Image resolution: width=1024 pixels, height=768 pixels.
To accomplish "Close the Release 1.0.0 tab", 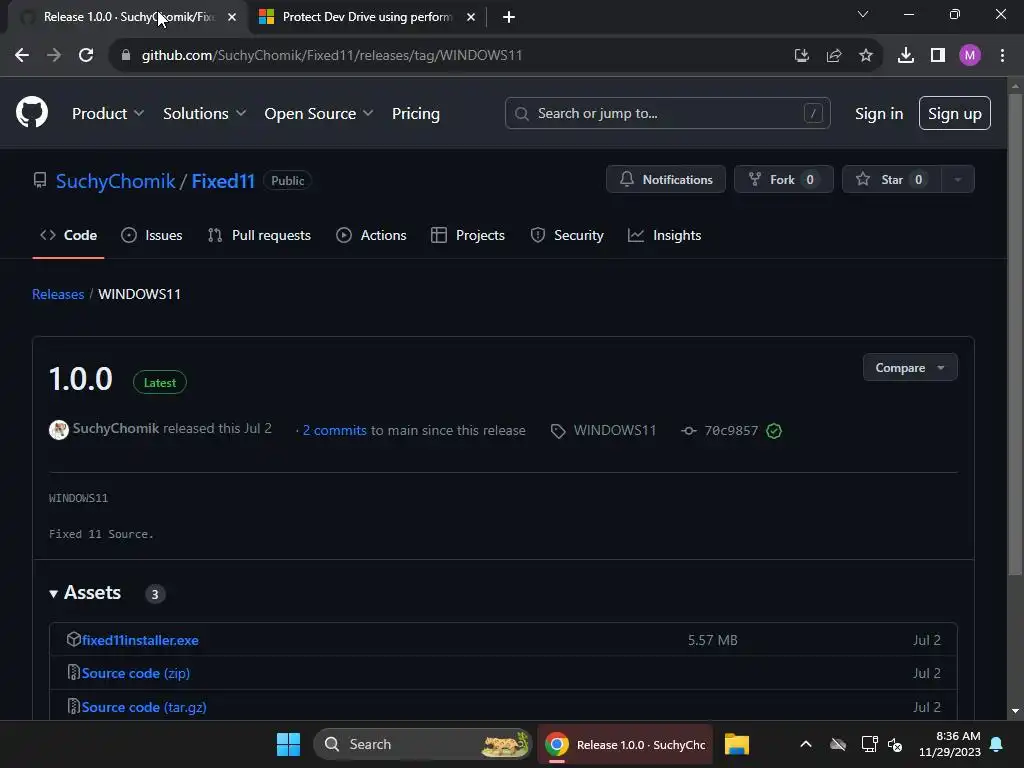I will point(232,17).
